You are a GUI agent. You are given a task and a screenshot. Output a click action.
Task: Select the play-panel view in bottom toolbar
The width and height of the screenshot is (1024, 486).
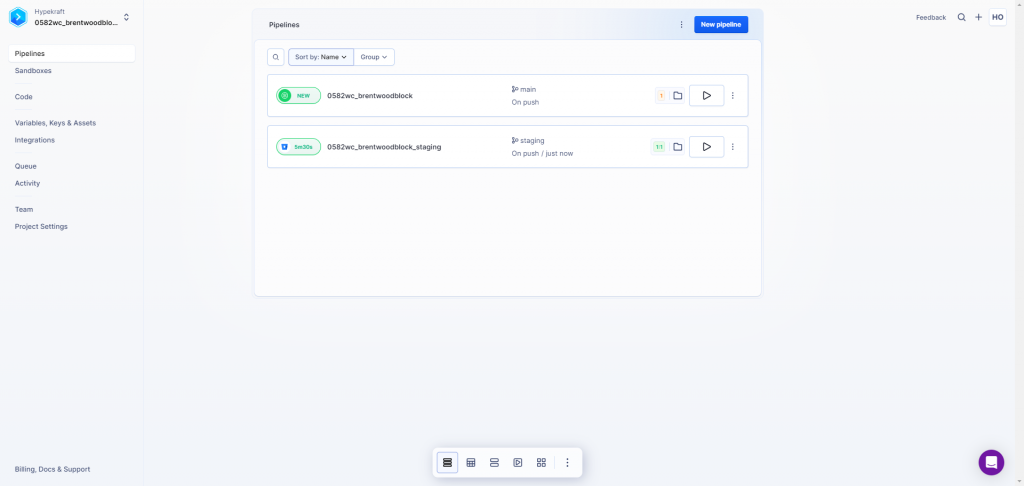point(518,463)
